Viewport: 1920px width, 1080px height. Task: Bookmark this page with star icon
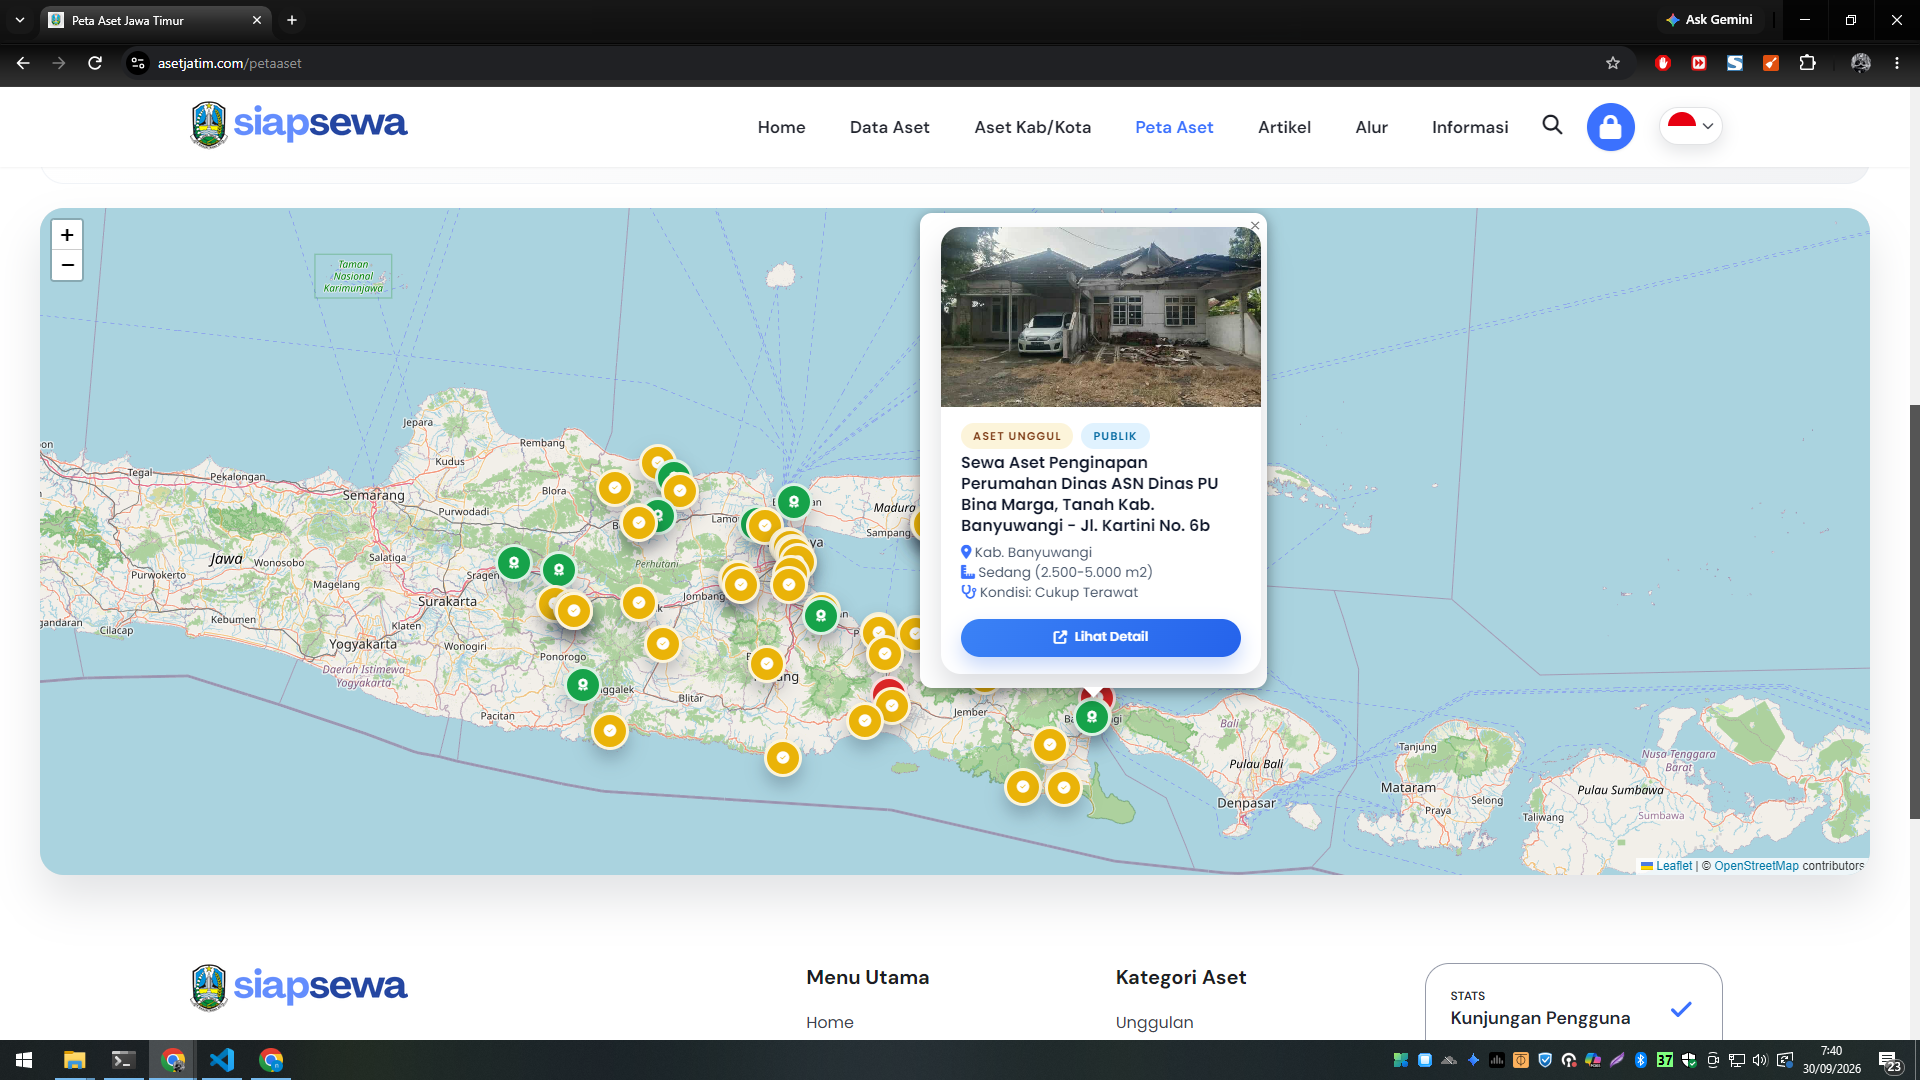point(1612,63)
